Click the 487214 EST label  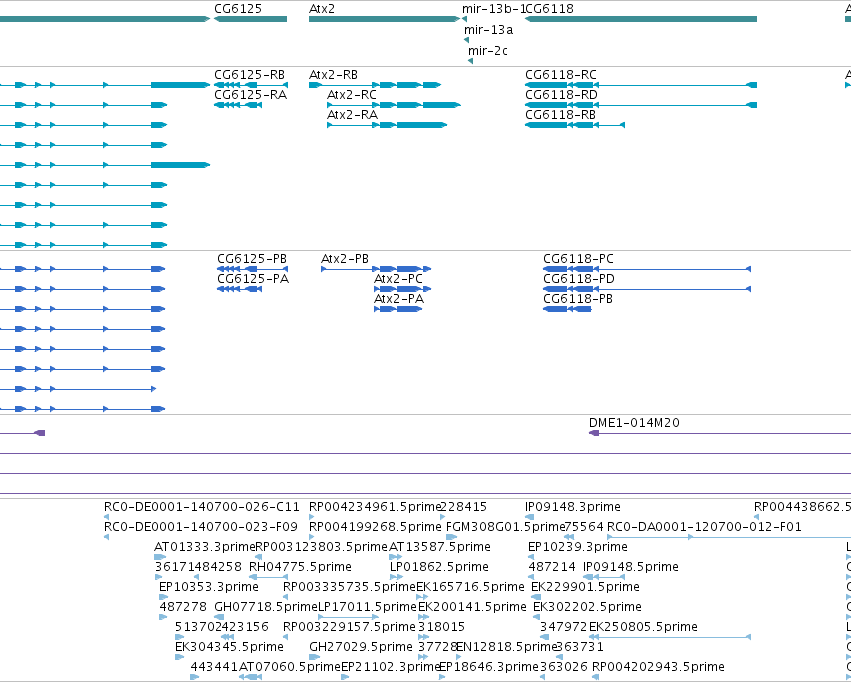click(552, 567)
